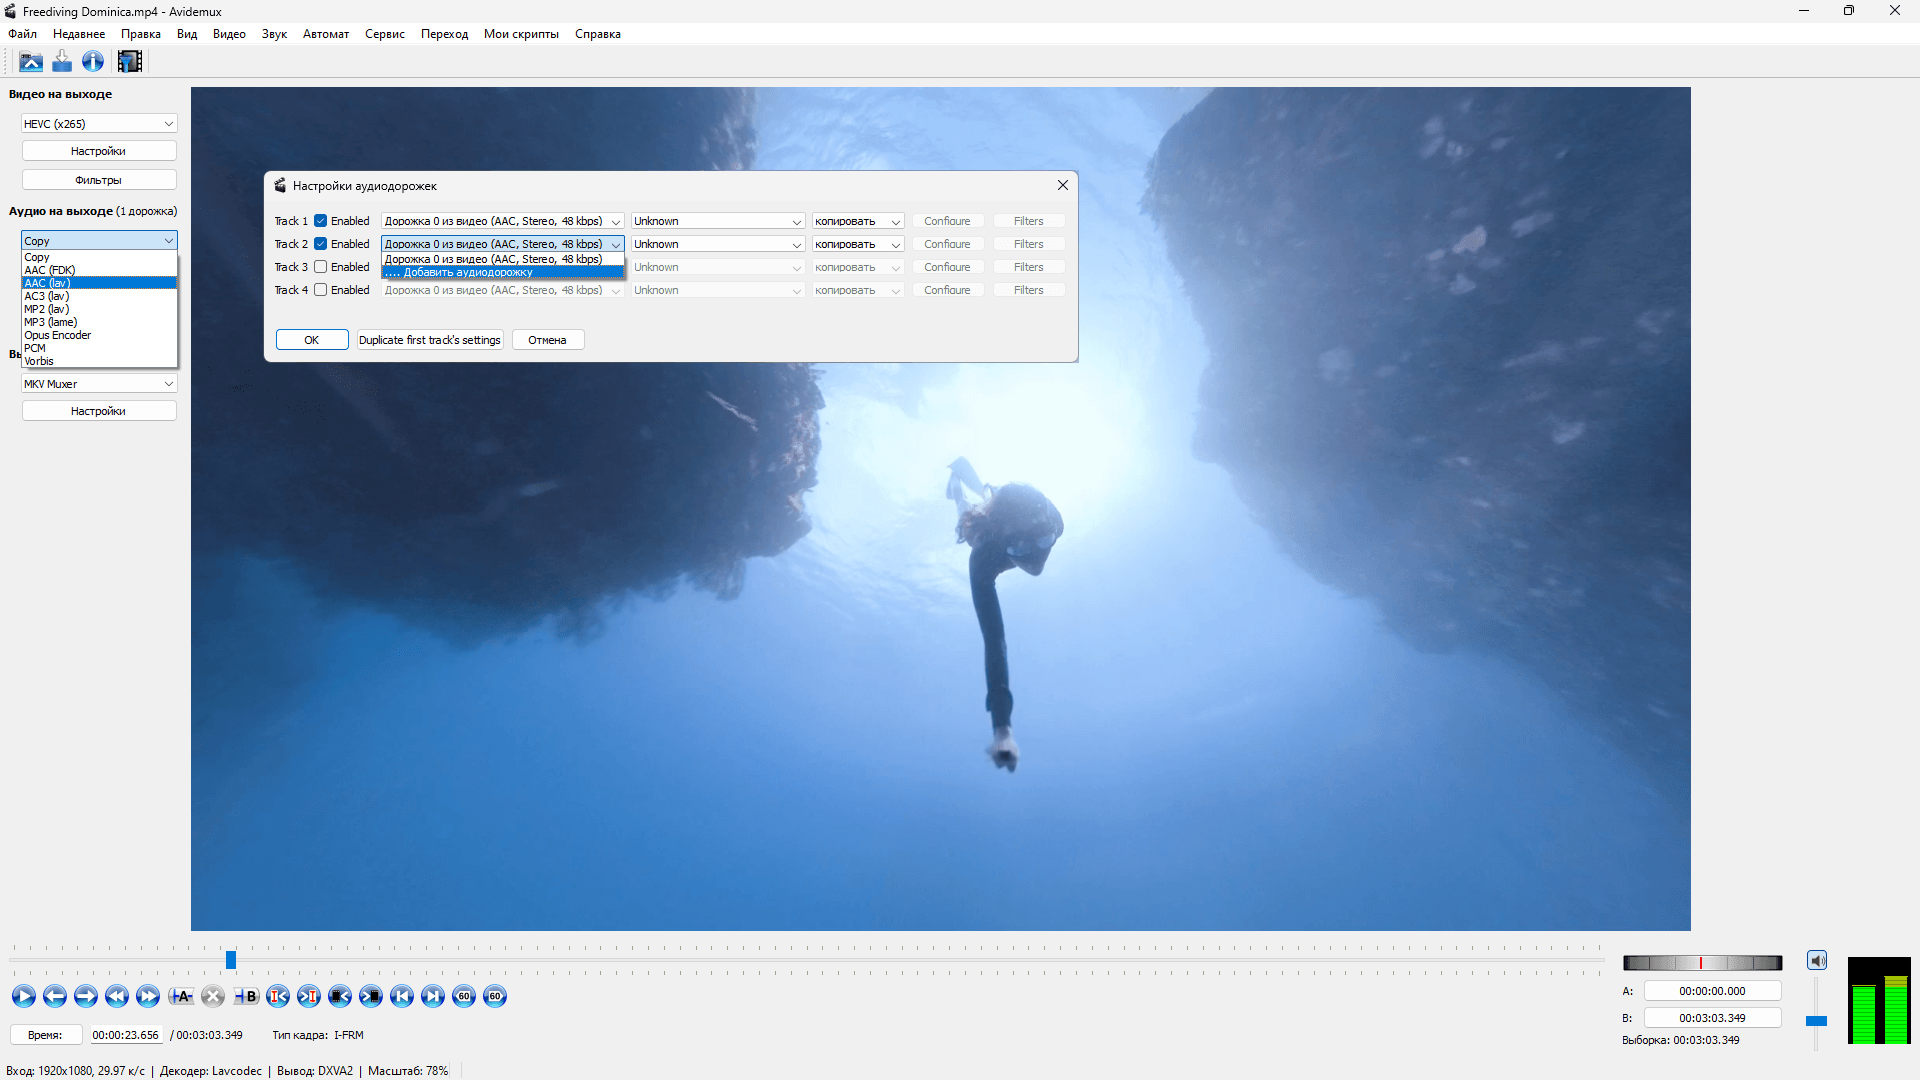The width and height of the screenshot is (1920, 1080).
Task: Click the timeline position slider handle
Action: [231, 960]
